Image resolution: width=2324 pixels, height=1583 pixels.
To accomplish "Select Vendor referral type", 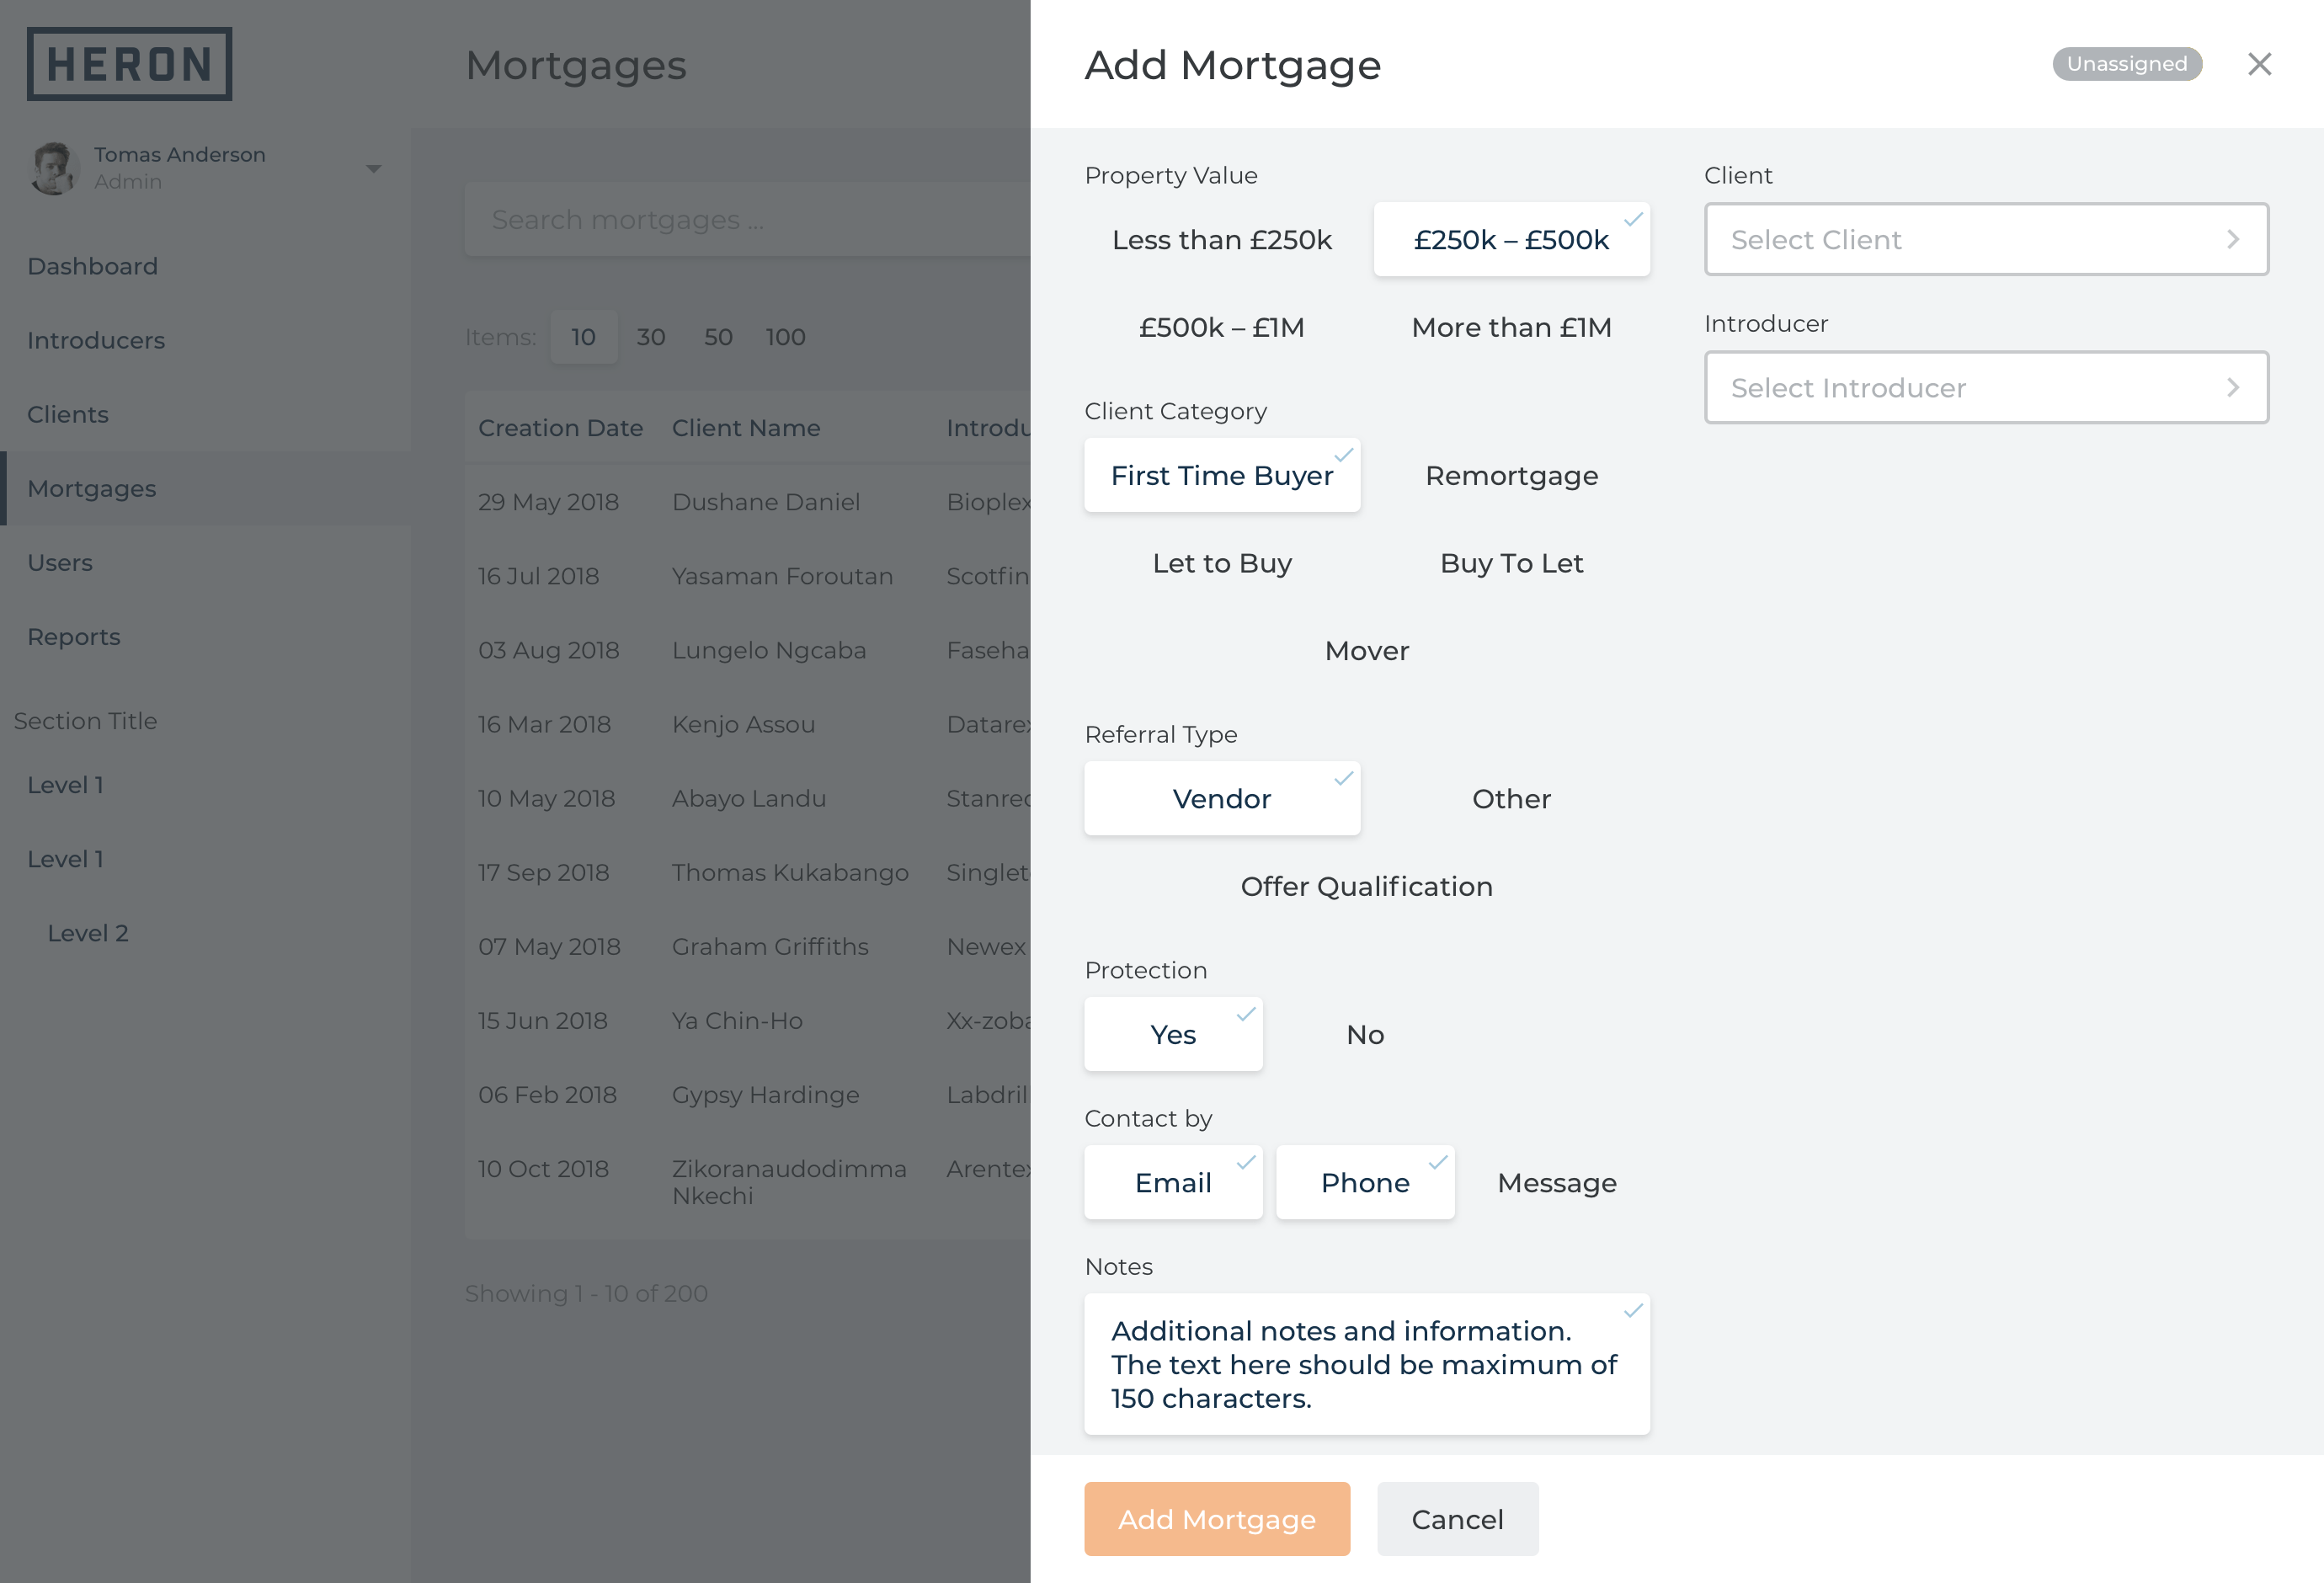I will pos(1222,798).
